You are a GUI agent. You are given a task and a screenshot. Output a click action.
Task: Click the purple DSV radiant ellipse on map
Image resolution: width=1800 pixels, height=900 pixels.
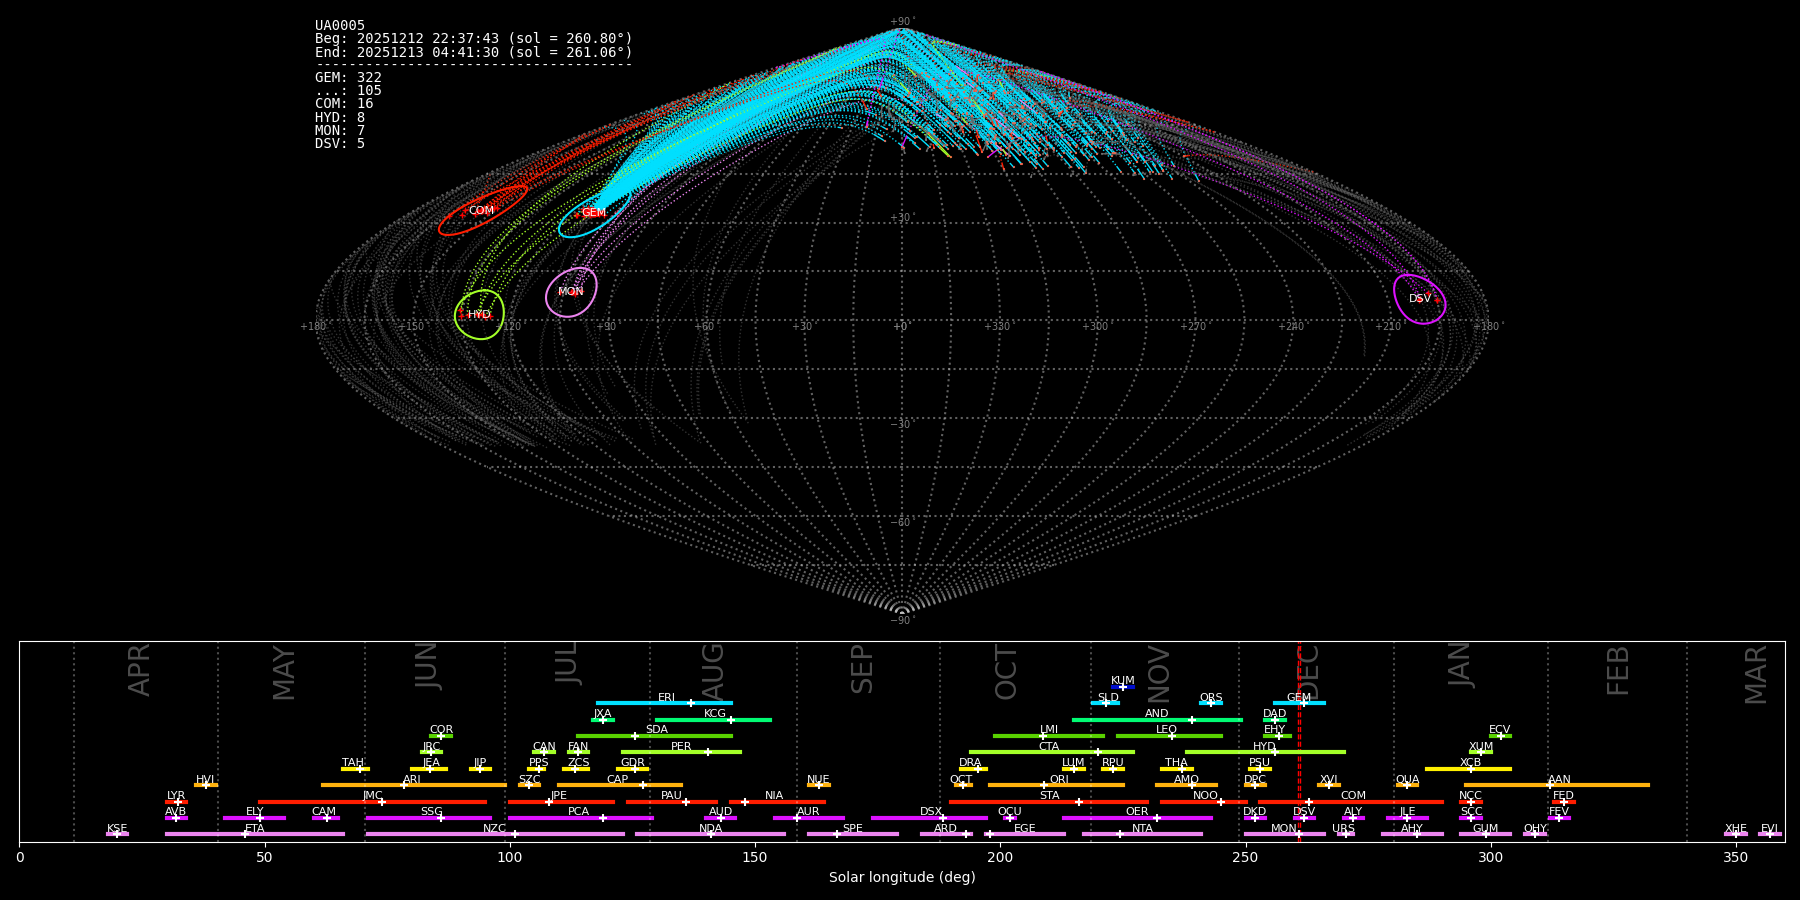click(1419, 299)
